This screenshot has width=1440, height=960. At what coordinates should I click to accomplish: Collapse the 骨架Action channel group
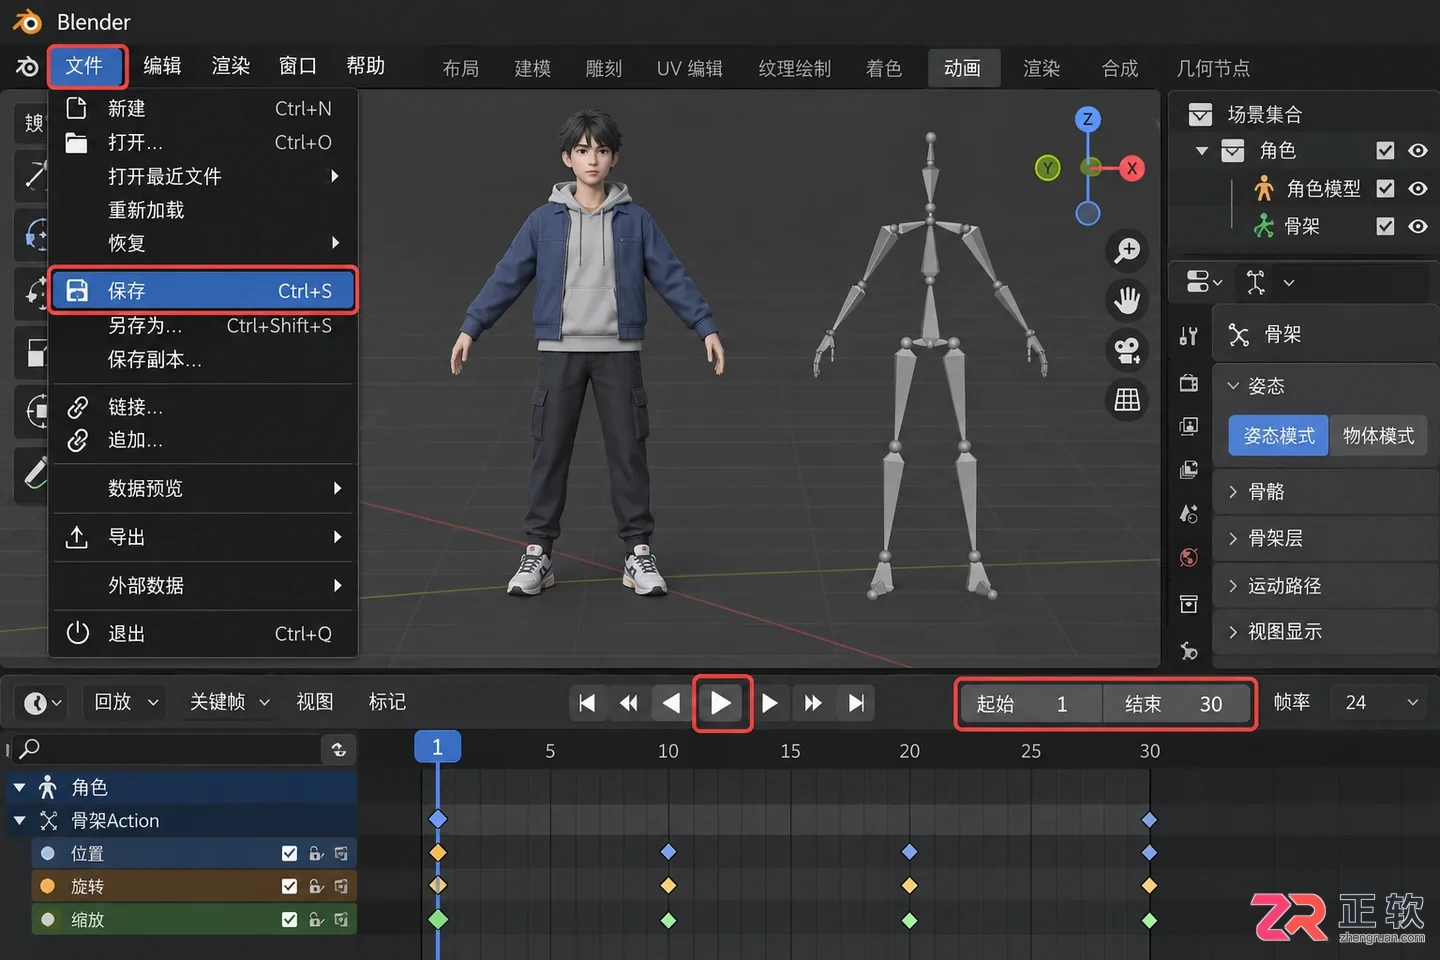[19, 821]
